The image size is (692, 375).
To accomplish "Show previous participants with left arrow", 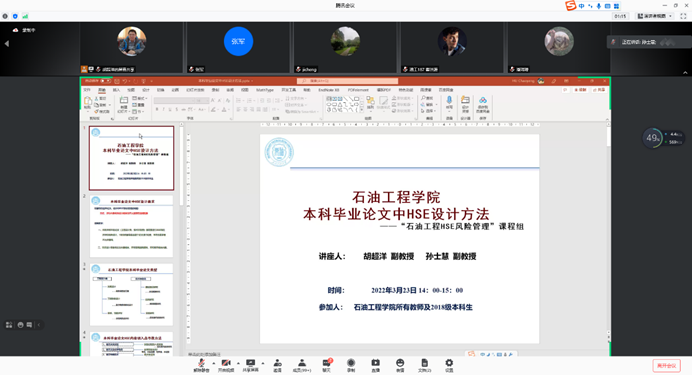I will (7, 44).
